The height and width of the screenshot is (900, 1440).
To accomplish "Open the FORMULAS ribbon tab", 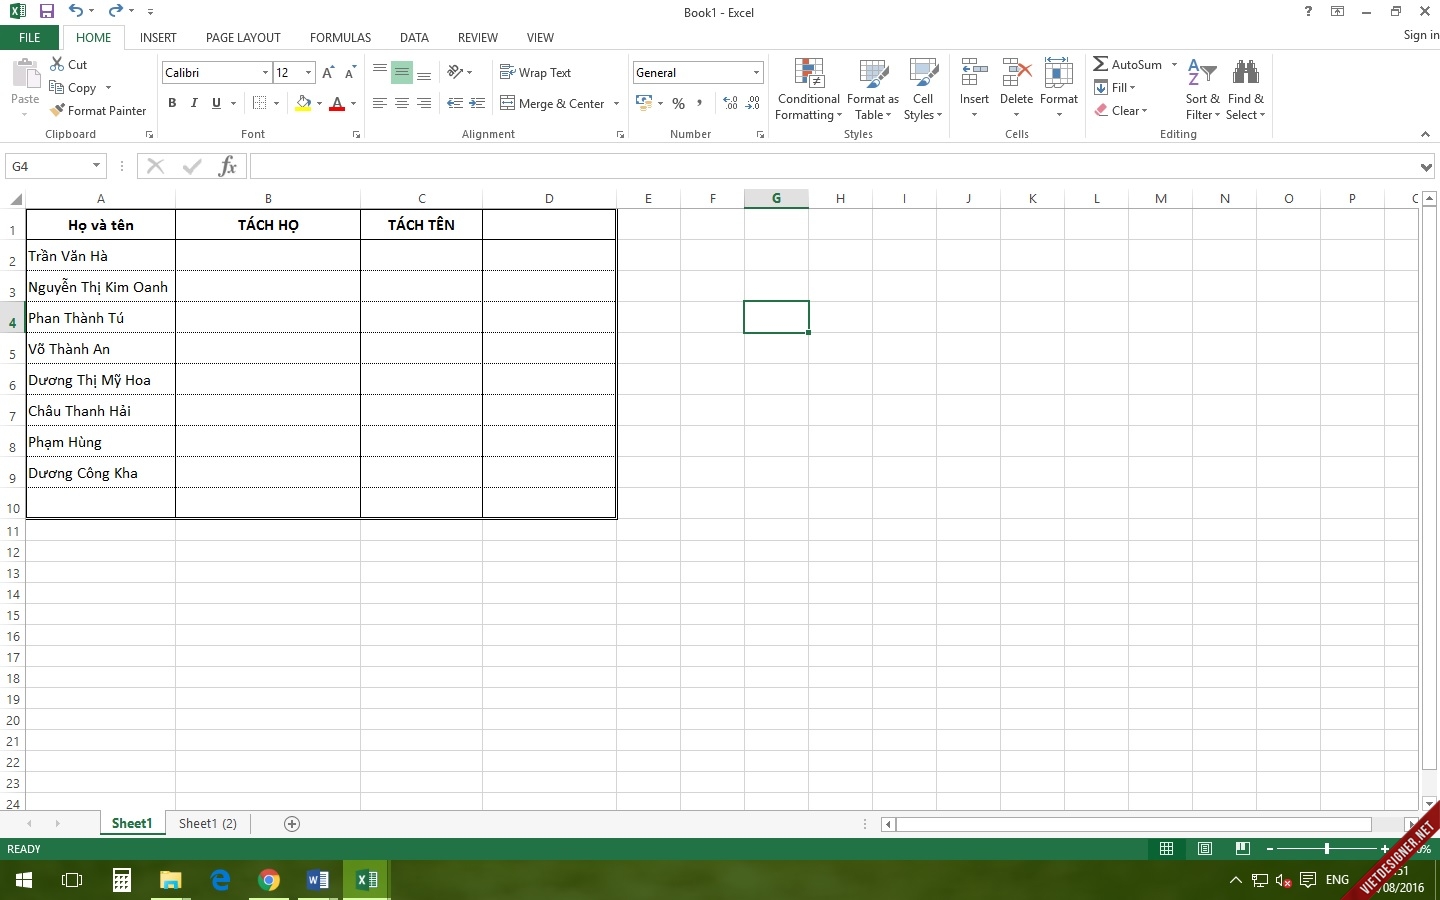I will click(x=340, y=37).
